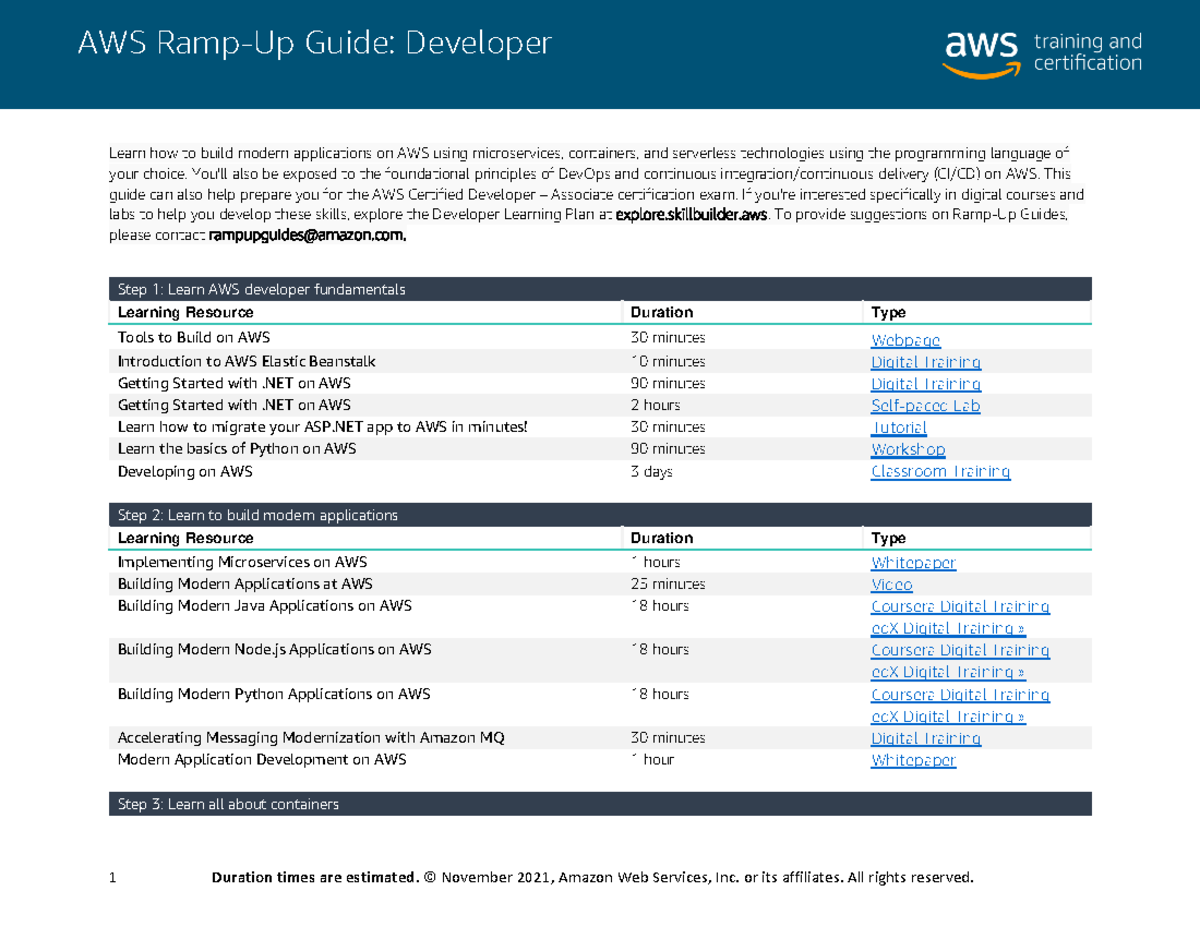
Task: Open the Whitepaper for Implementing Microservices on AWS
Action: pyautogui.click(x=913, y=562)
